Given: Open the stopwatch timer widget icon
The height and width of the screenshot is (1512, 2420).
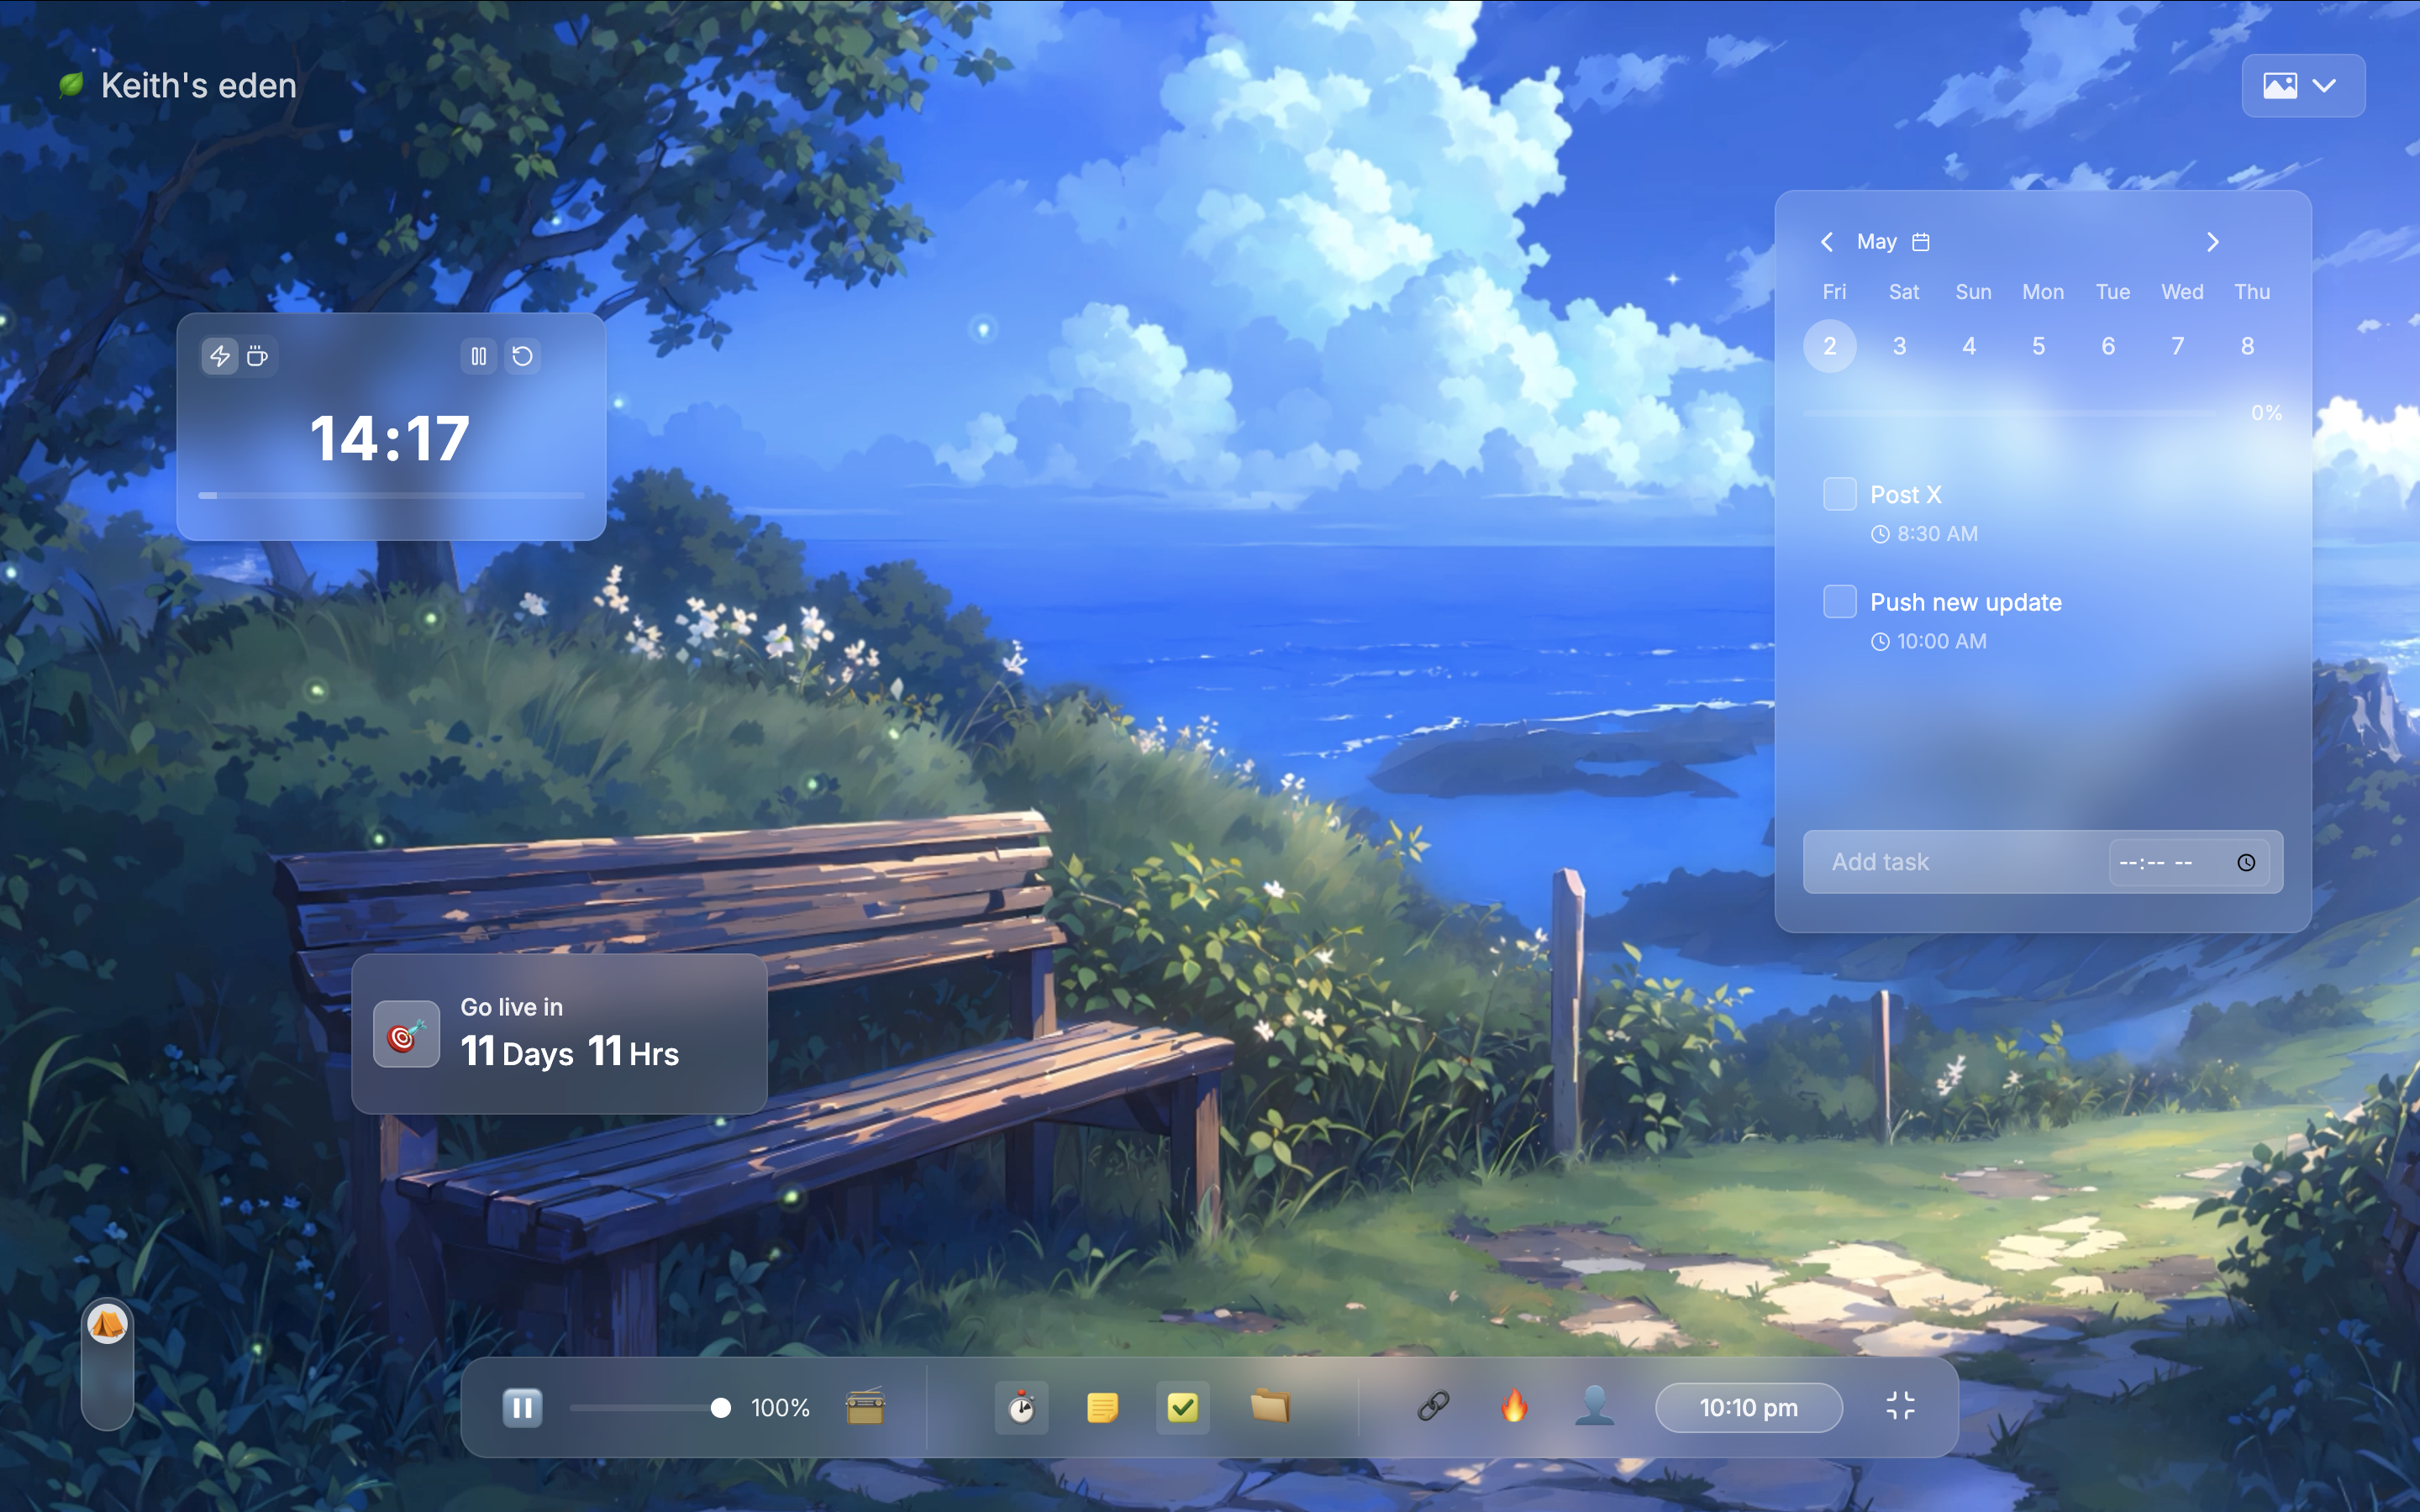Looking at the screenshot, I should 1021,1407.
